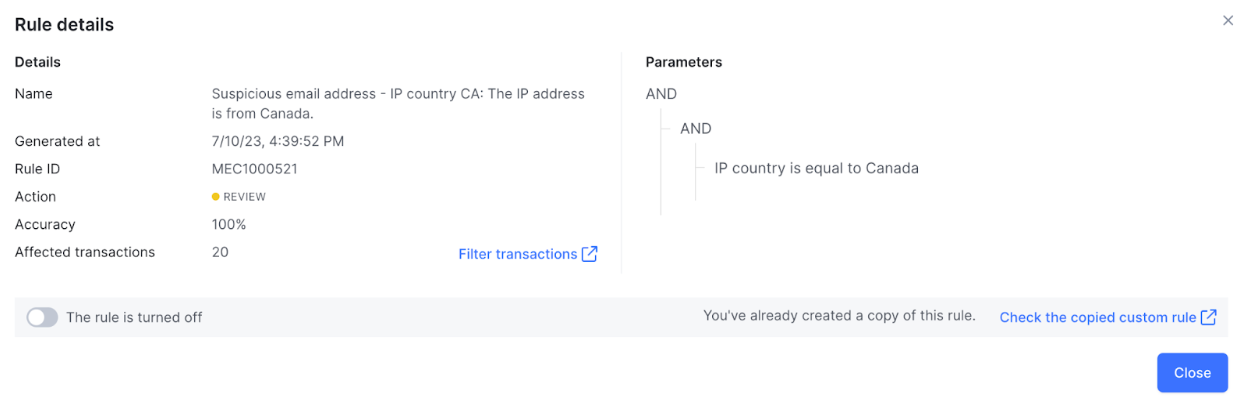Viewport: 1254px width, 406px height.
Task: Select the top-level AND parameter node
Action: click(x=661, y=94)
